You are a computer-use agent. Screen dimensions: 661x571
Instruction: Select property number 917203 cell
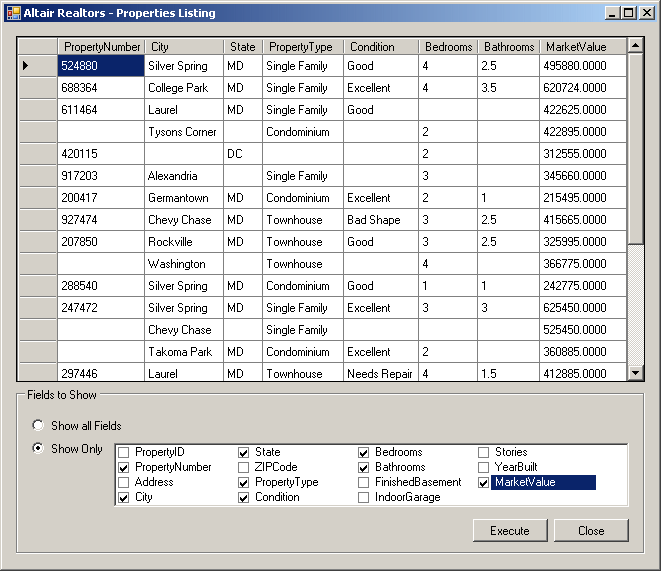(101, 176)
